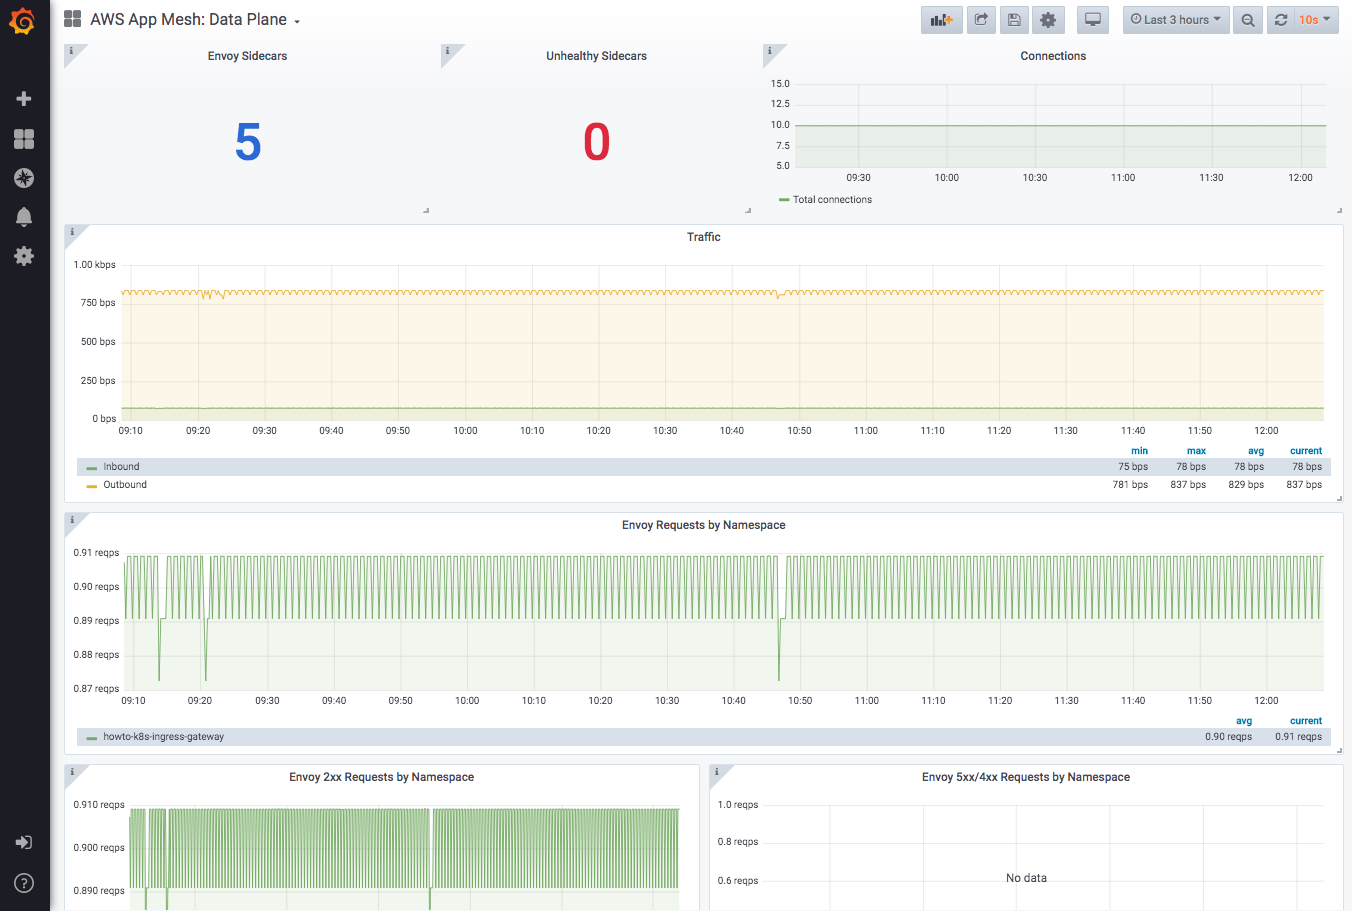This screenshot has height=911, width=1352.
Task: Toggle the Total connections legend series
Action: 832,200
